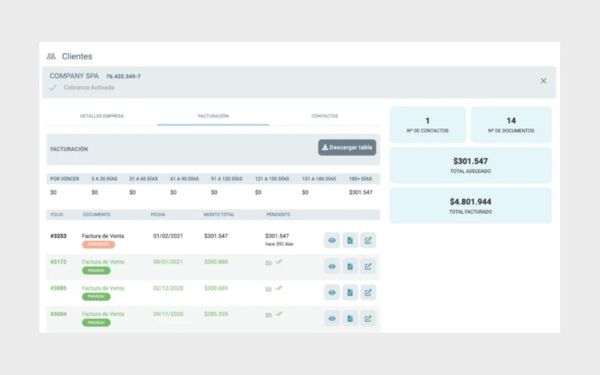Click the Nº de Documentos card

tap(511, 125)
